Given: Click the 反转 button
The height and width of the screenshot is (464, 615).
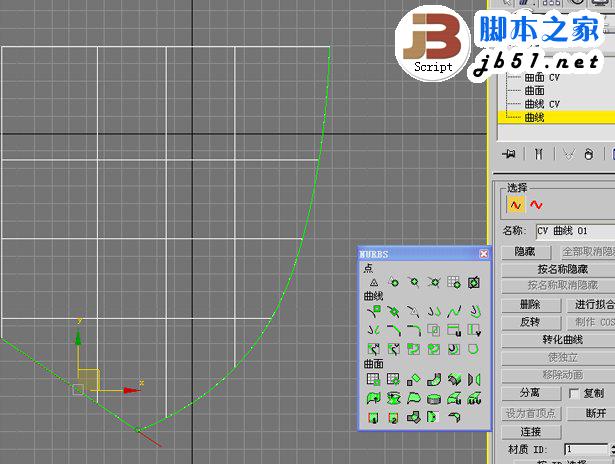Looking at the screenshot, I should pos(531,322).
